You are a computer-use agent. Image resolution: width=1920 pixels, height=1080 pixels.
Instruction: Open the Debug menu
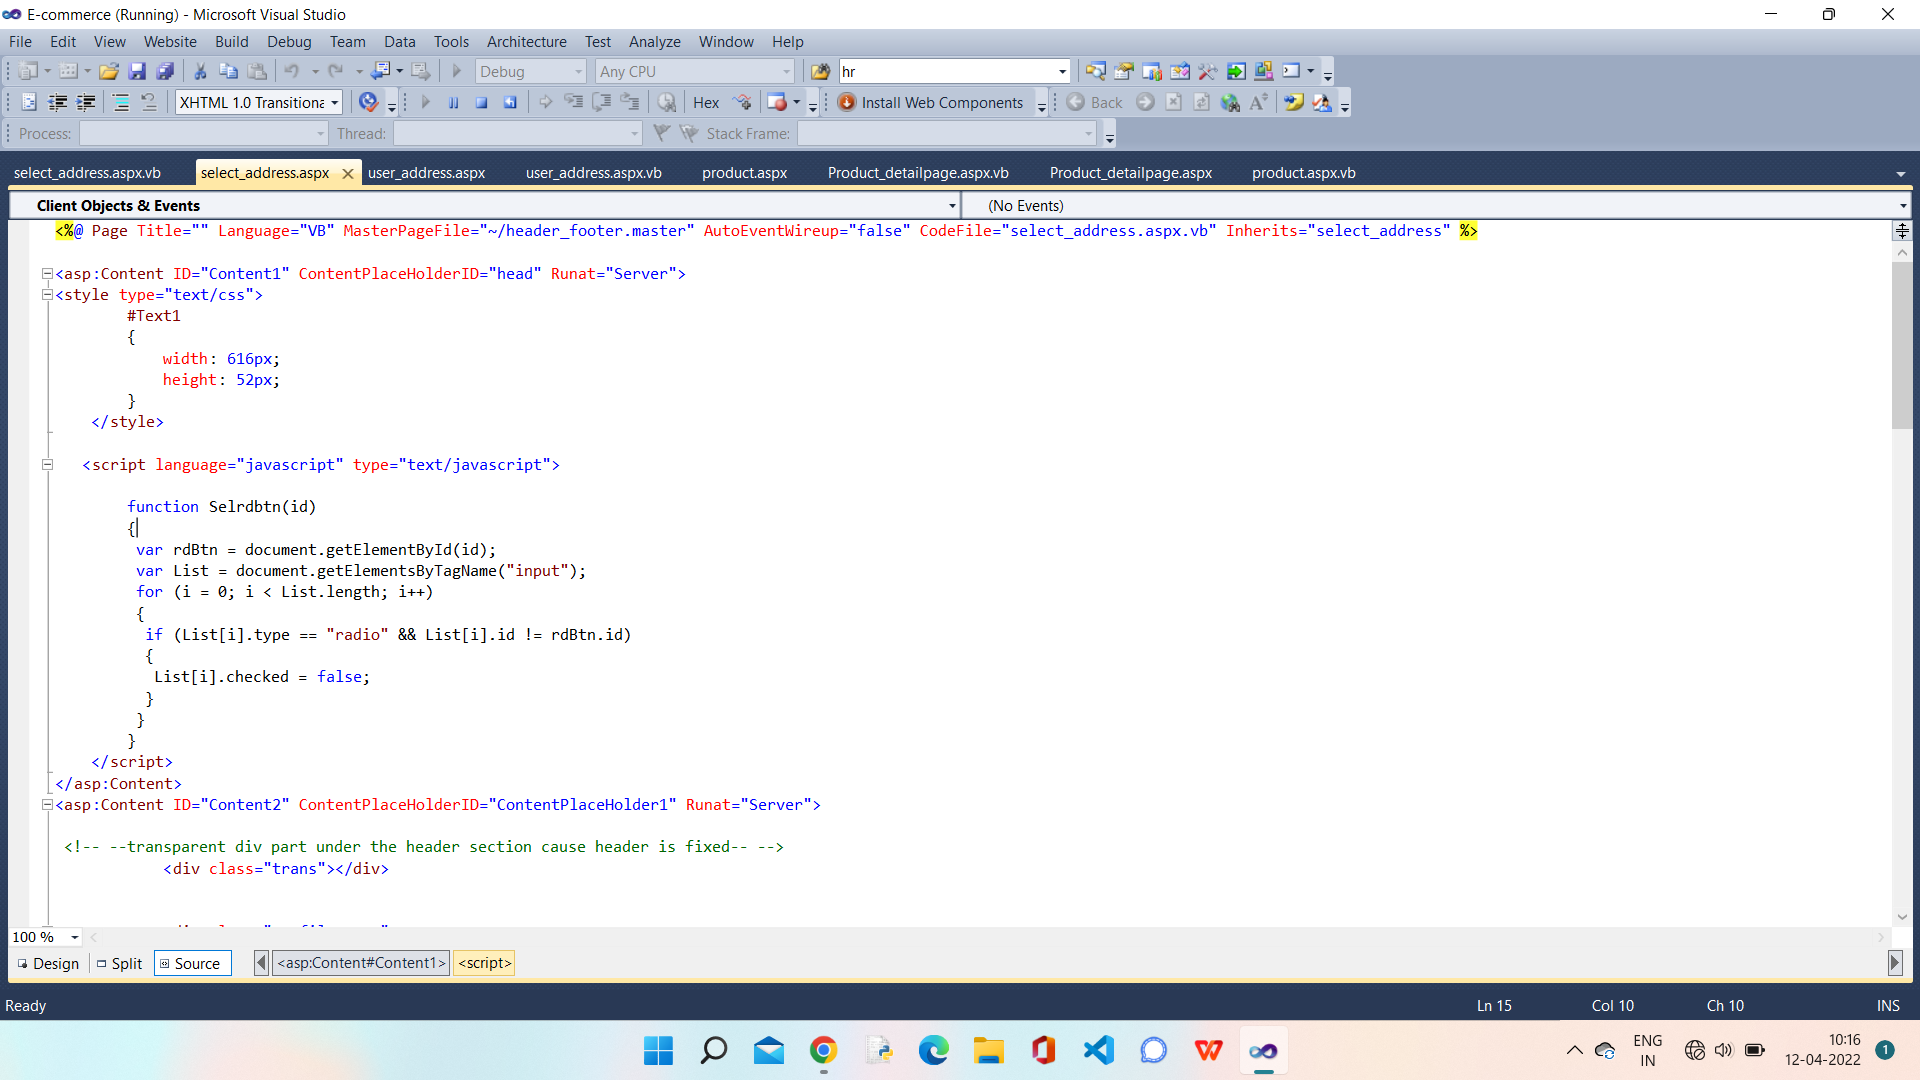288,41
